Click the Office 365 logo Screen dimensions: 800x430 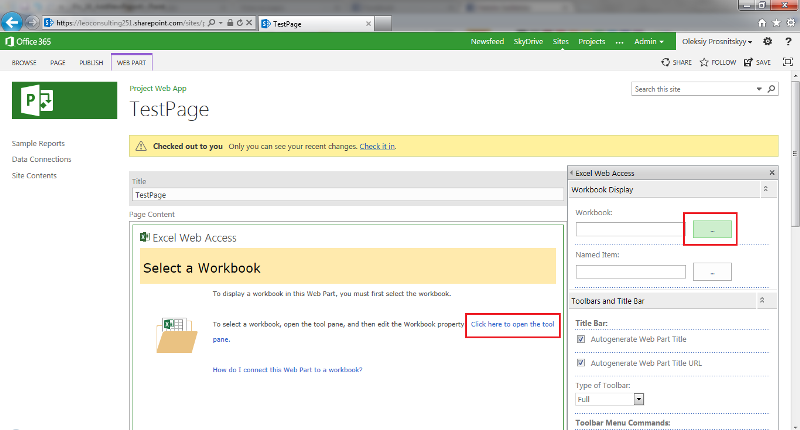tap(28, 41)
